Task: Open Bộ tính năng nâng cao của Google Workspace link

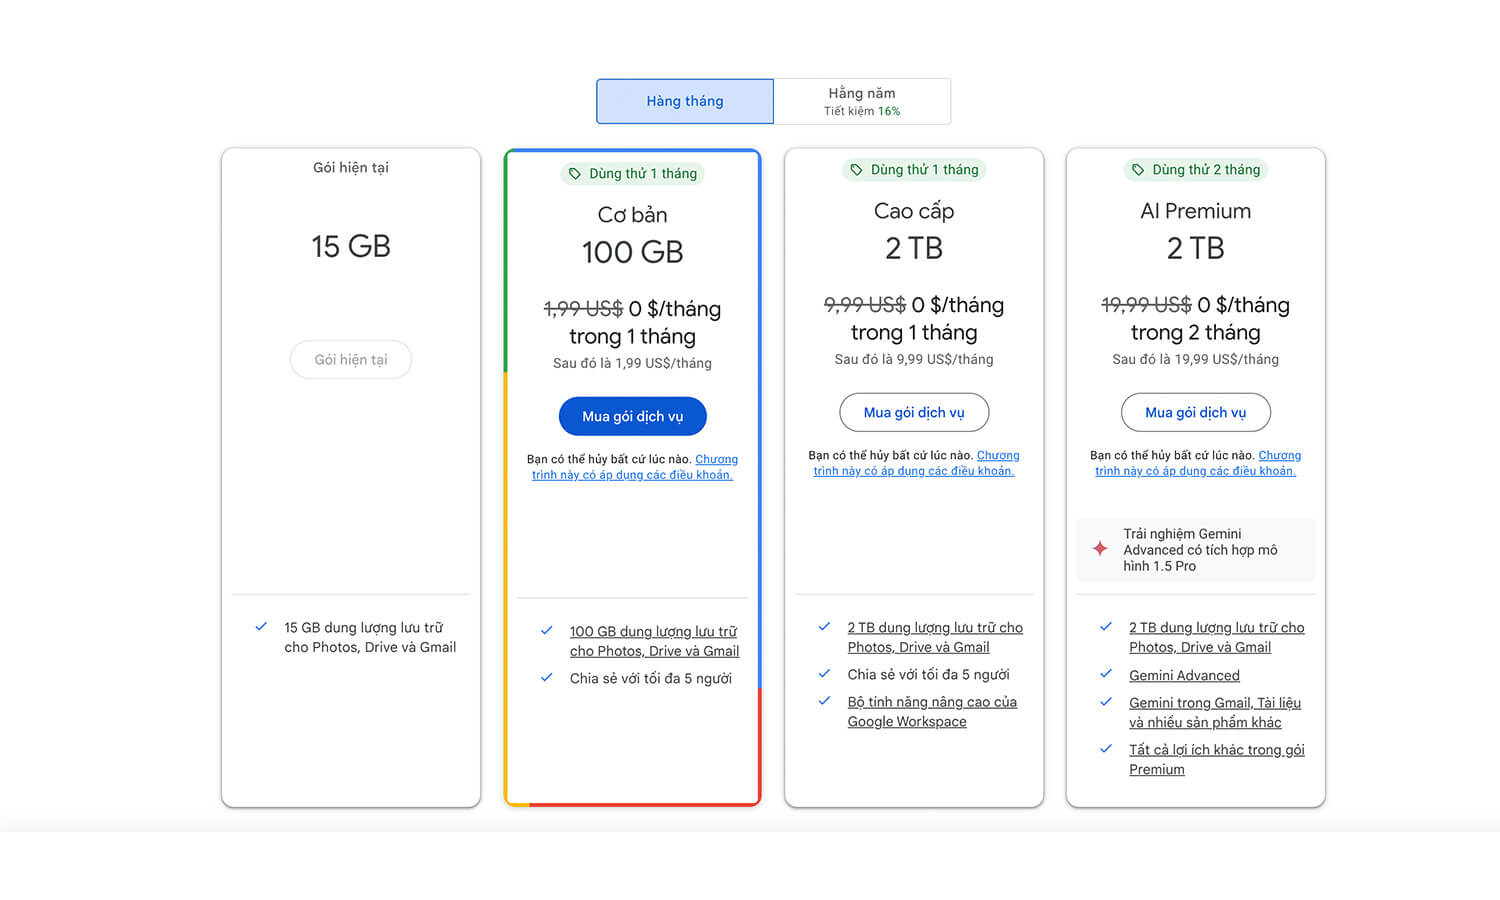Action: (x=932, y=711)
